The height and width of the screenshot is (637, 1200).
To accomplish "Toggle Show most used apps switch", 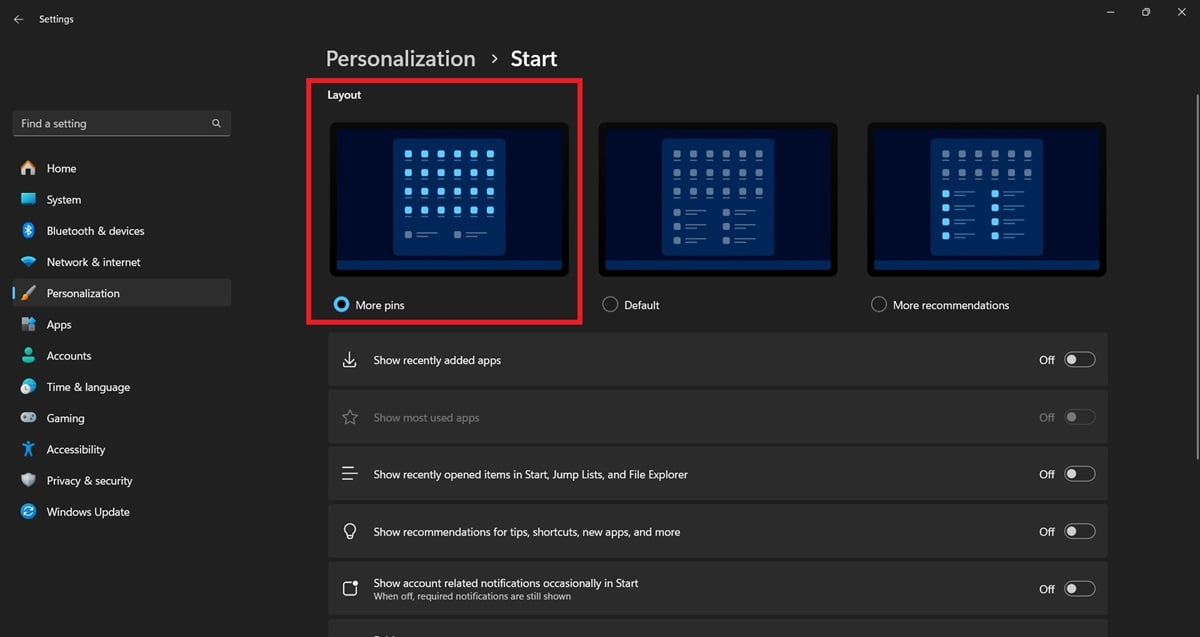I will 1079,417.
